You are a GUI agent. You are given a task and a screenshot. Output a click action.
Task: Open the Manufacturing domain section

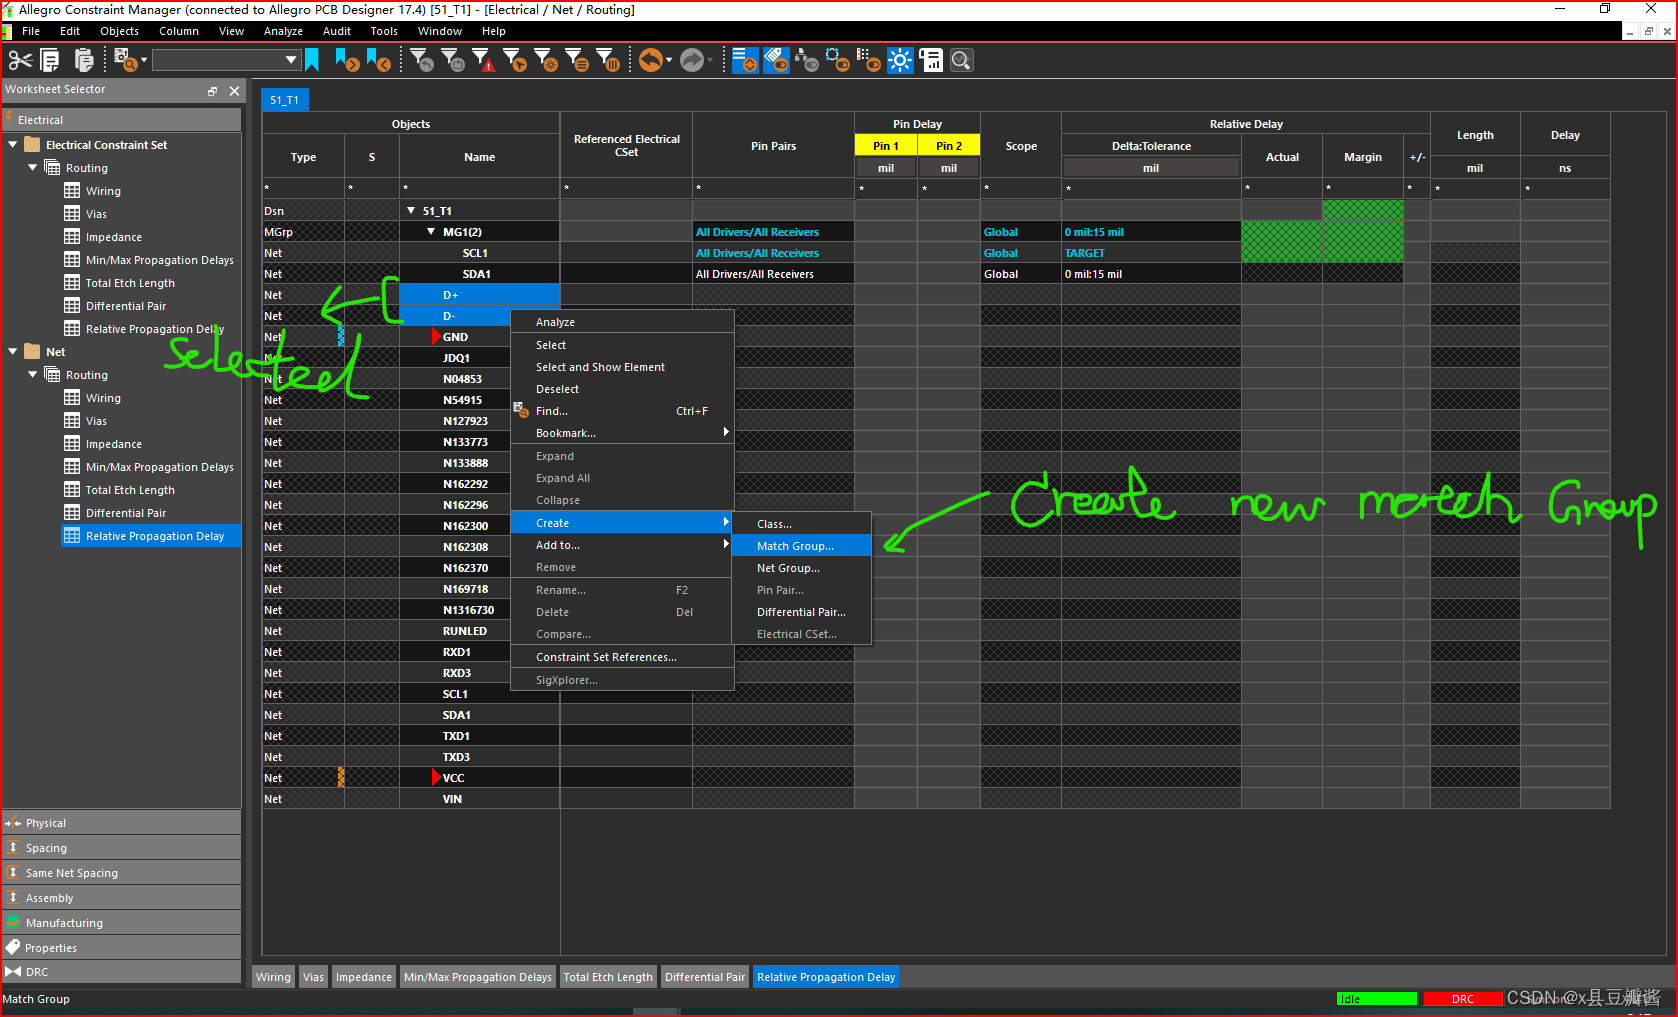click(x=122, y=923)
